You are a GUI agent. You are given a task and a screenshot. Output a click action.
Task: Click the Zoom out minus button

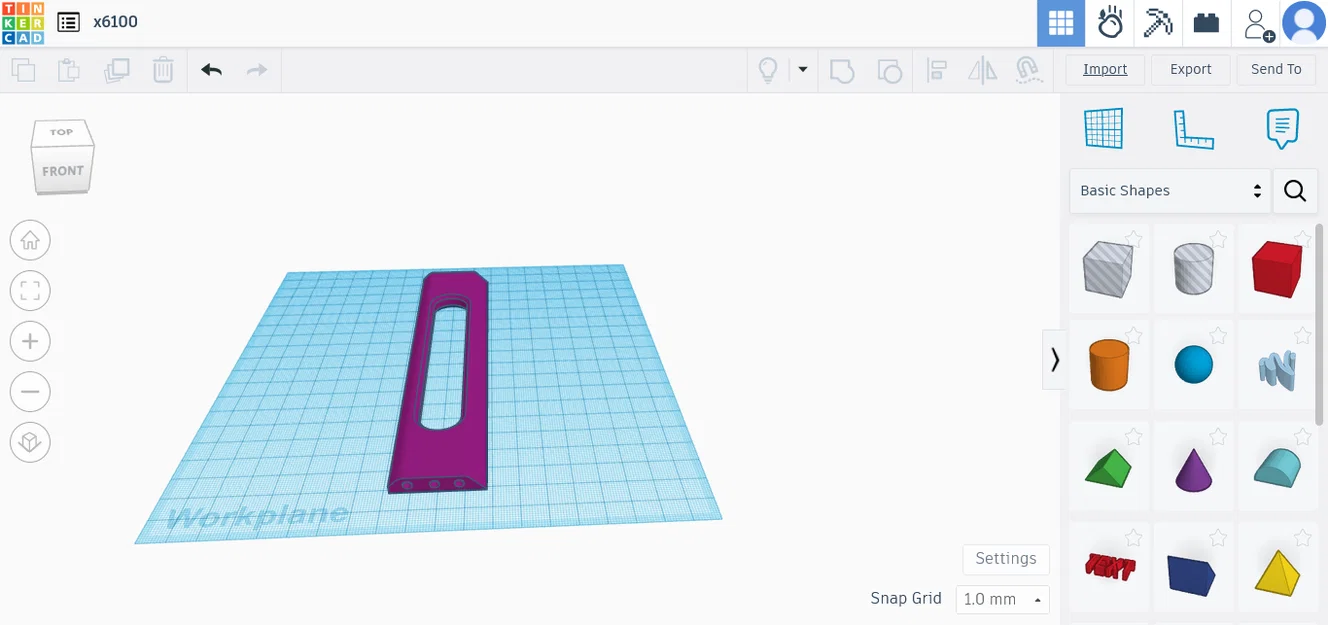coord(30,391)
